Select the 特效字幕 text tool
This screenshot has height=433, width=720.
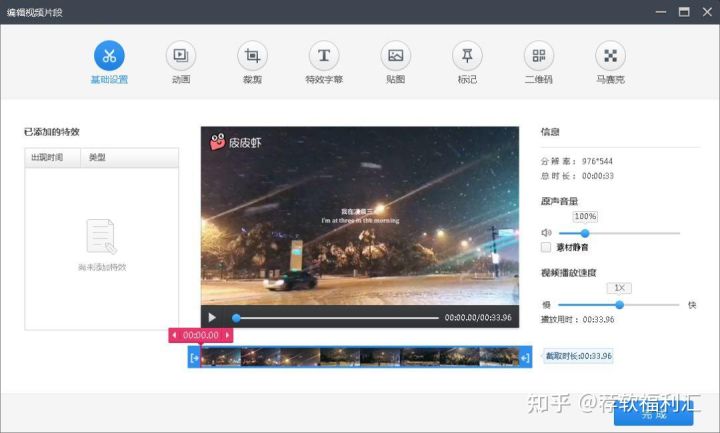click(x=324, y=56)
